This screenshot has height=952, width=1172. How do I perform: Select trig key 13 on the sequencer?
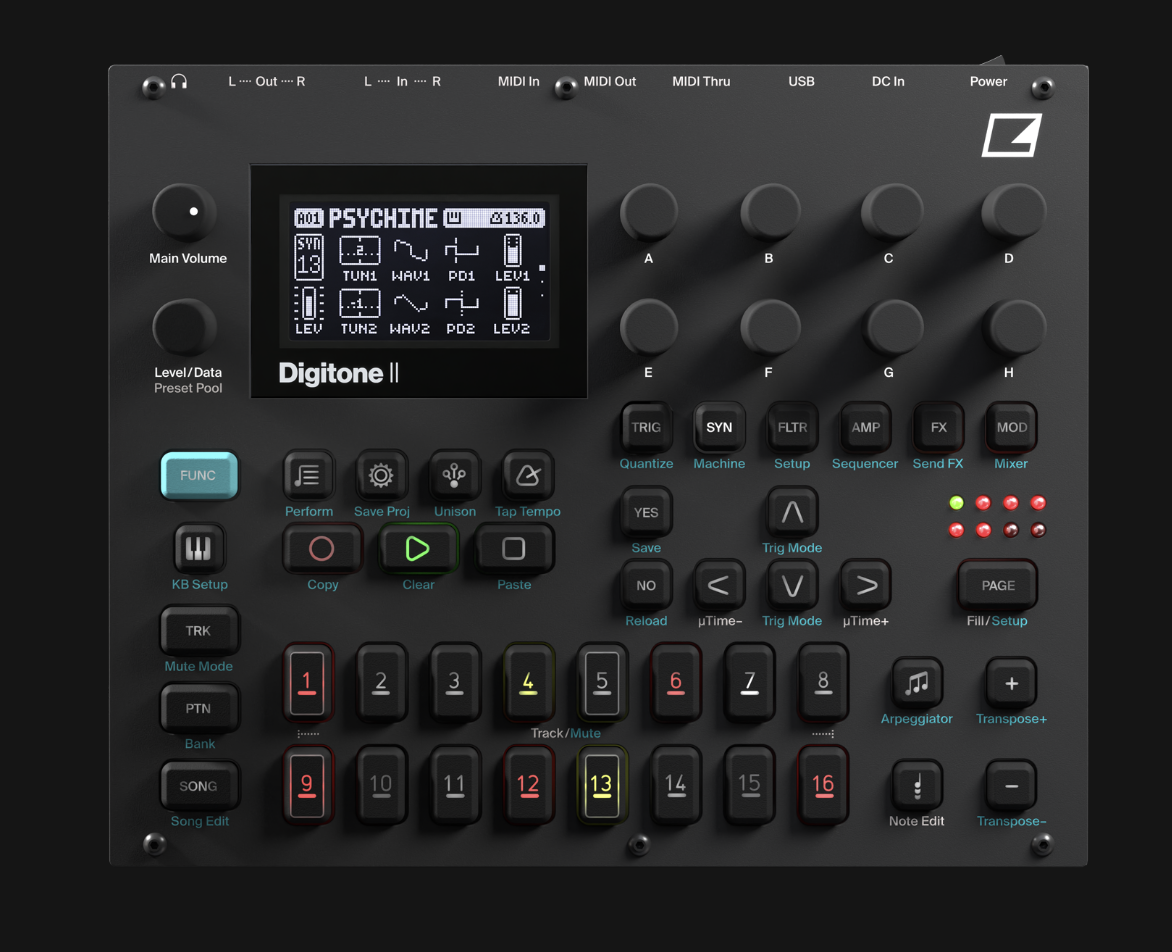point(602,785)
